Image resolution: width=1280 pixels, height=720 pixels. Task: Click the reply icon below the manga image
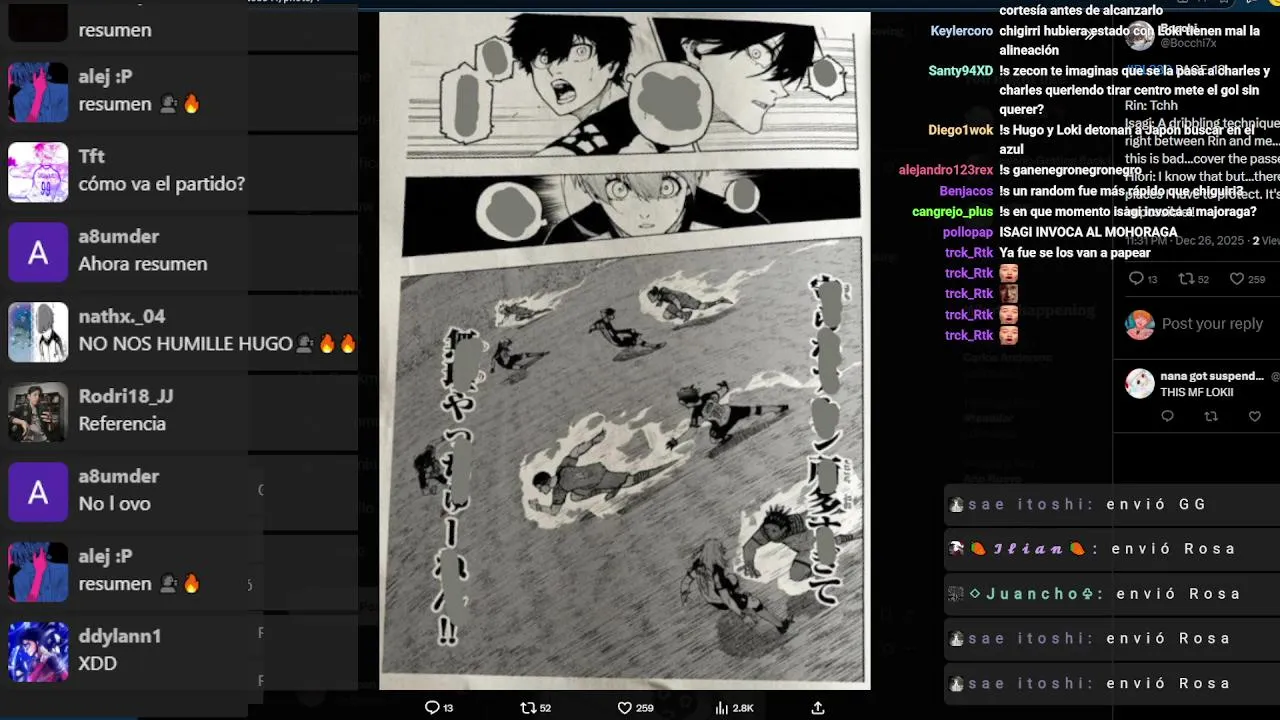pos(432,708)
